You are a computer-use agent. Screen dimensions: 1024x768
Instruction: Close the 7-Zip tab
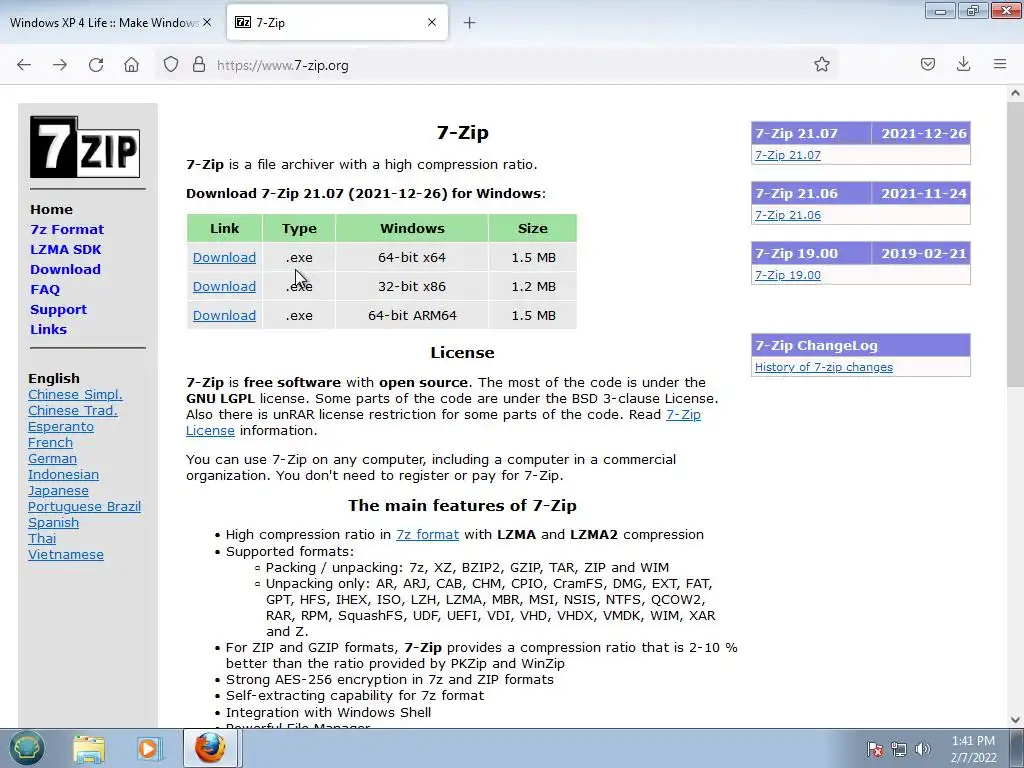coord(432,22)
